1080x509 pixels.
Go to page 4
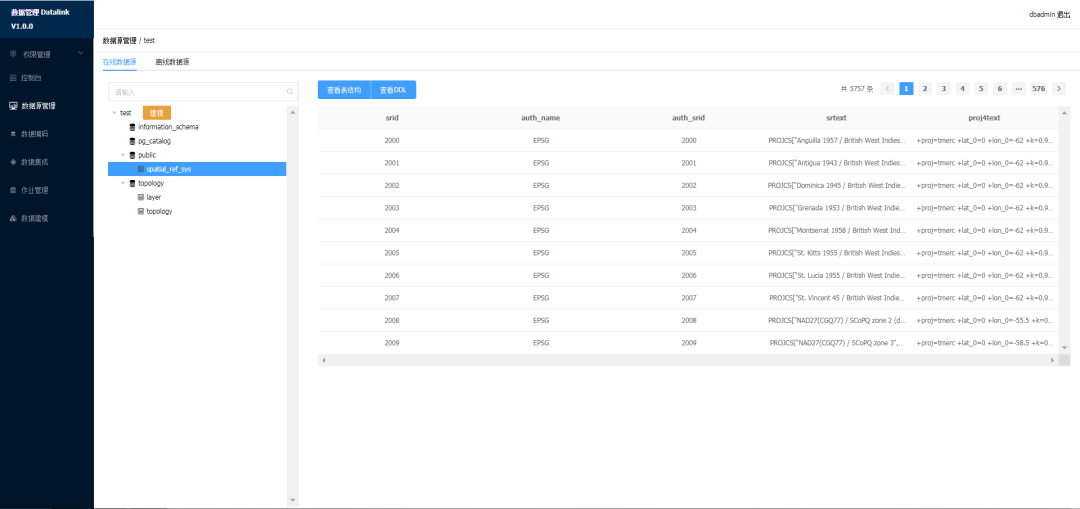coord(962,89)
